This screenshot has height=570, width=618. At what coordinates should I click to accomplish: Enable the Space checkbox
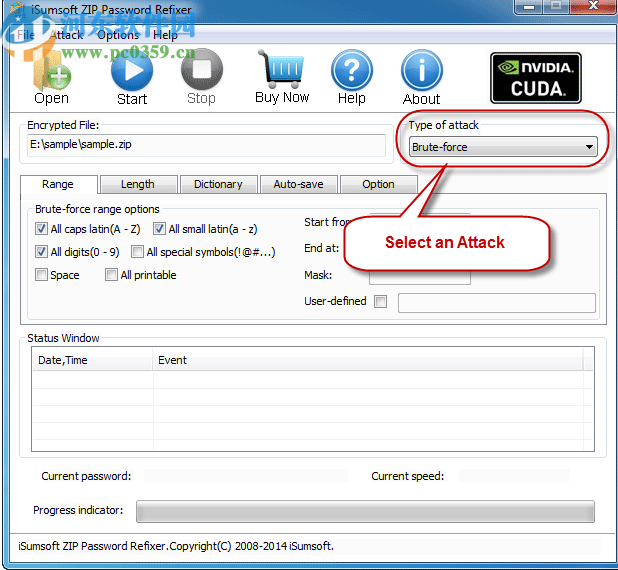coord(41,274)
